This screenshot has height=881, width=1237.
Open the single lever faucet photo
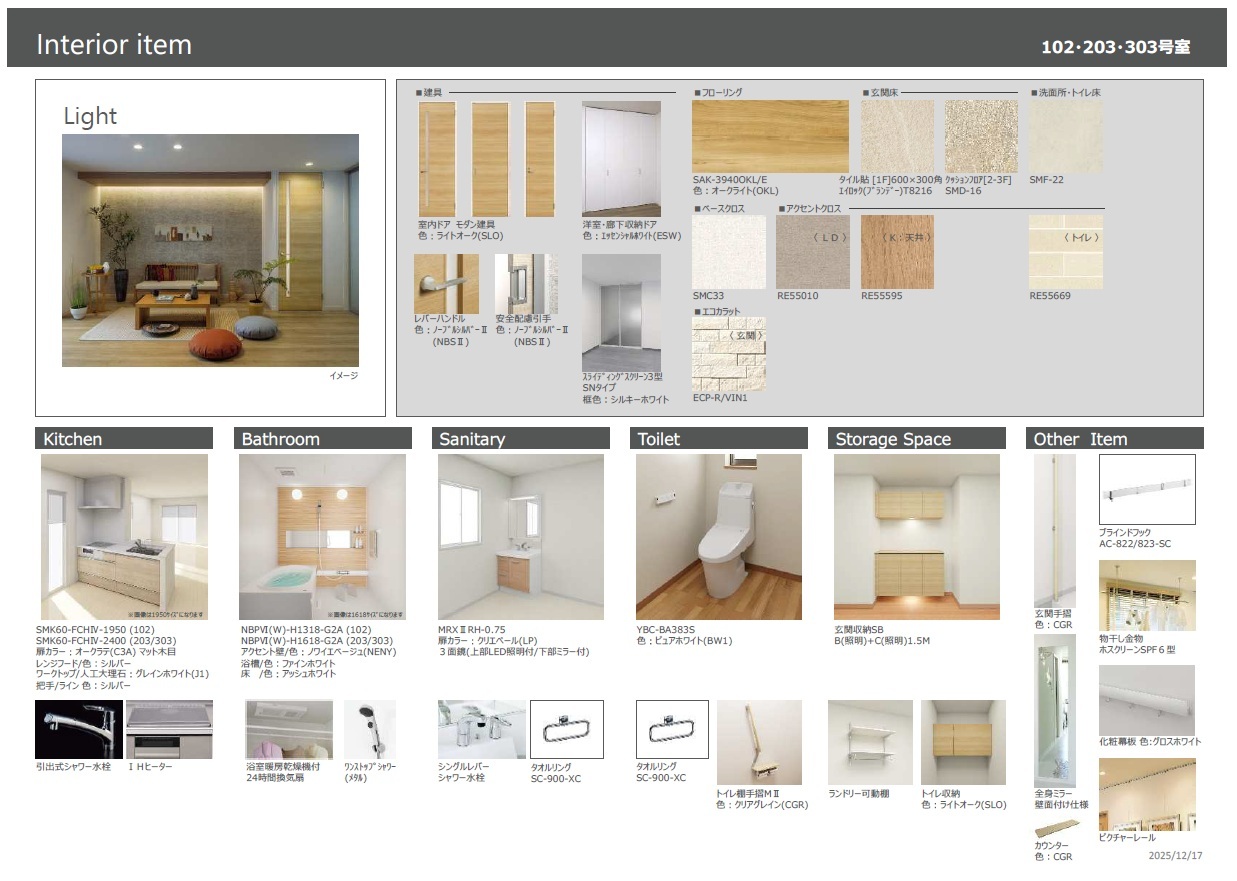482,729
